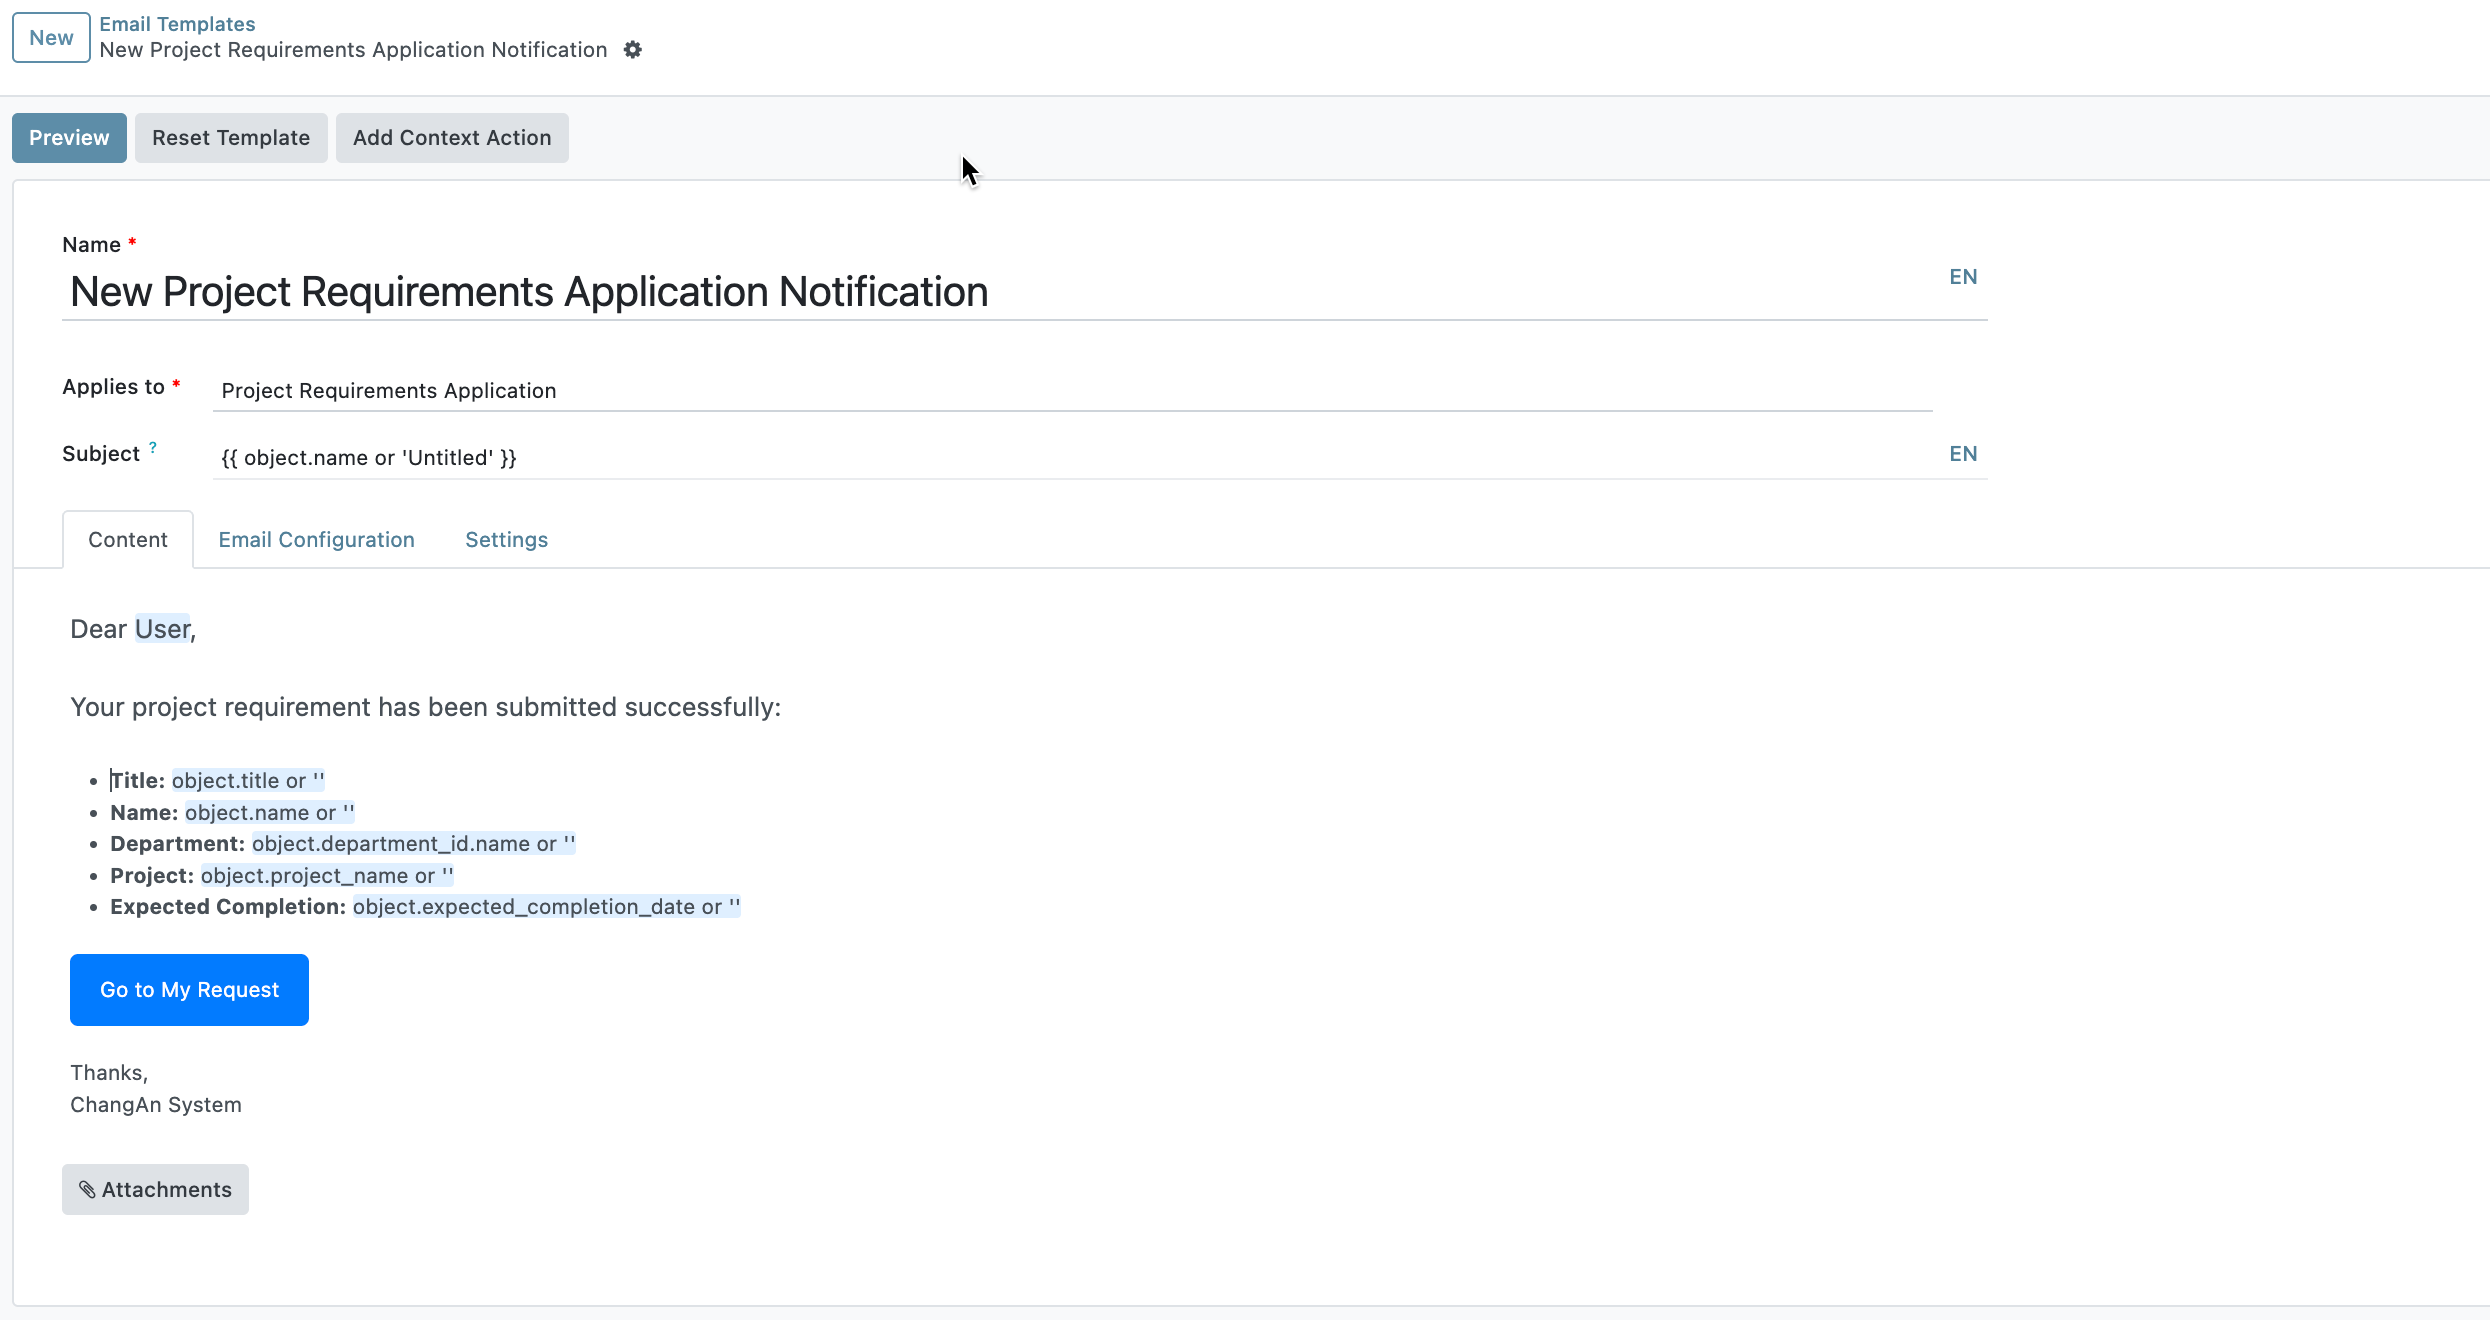Select the Content tab
The width and height of the screenshot is (2490, 1320).
pyautogui.click(x=128, y=540)
